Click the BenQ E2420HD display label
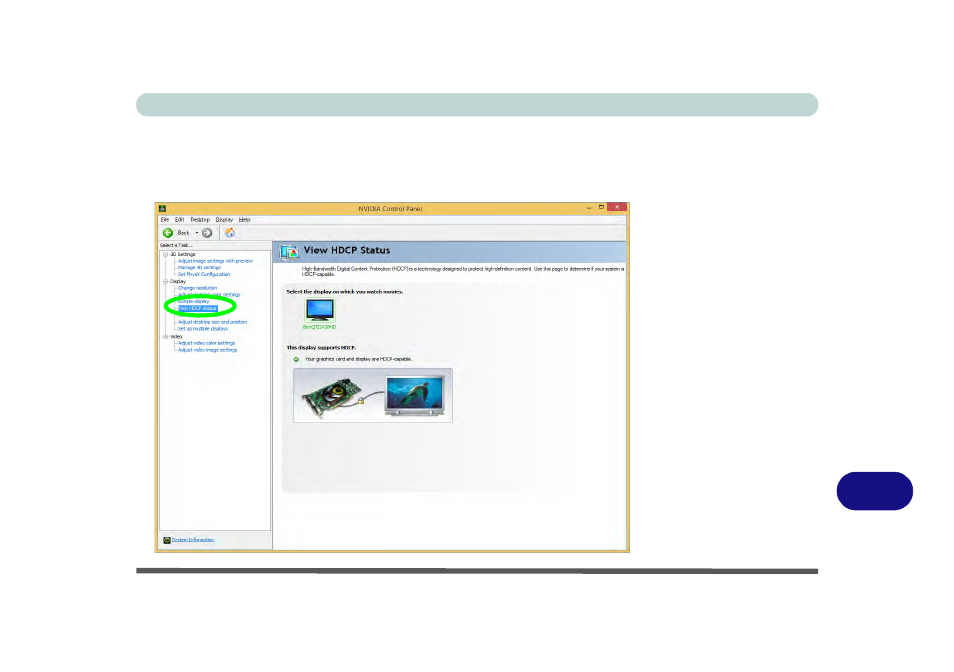Viewport: 954px width, 672px height. [319, 327]
